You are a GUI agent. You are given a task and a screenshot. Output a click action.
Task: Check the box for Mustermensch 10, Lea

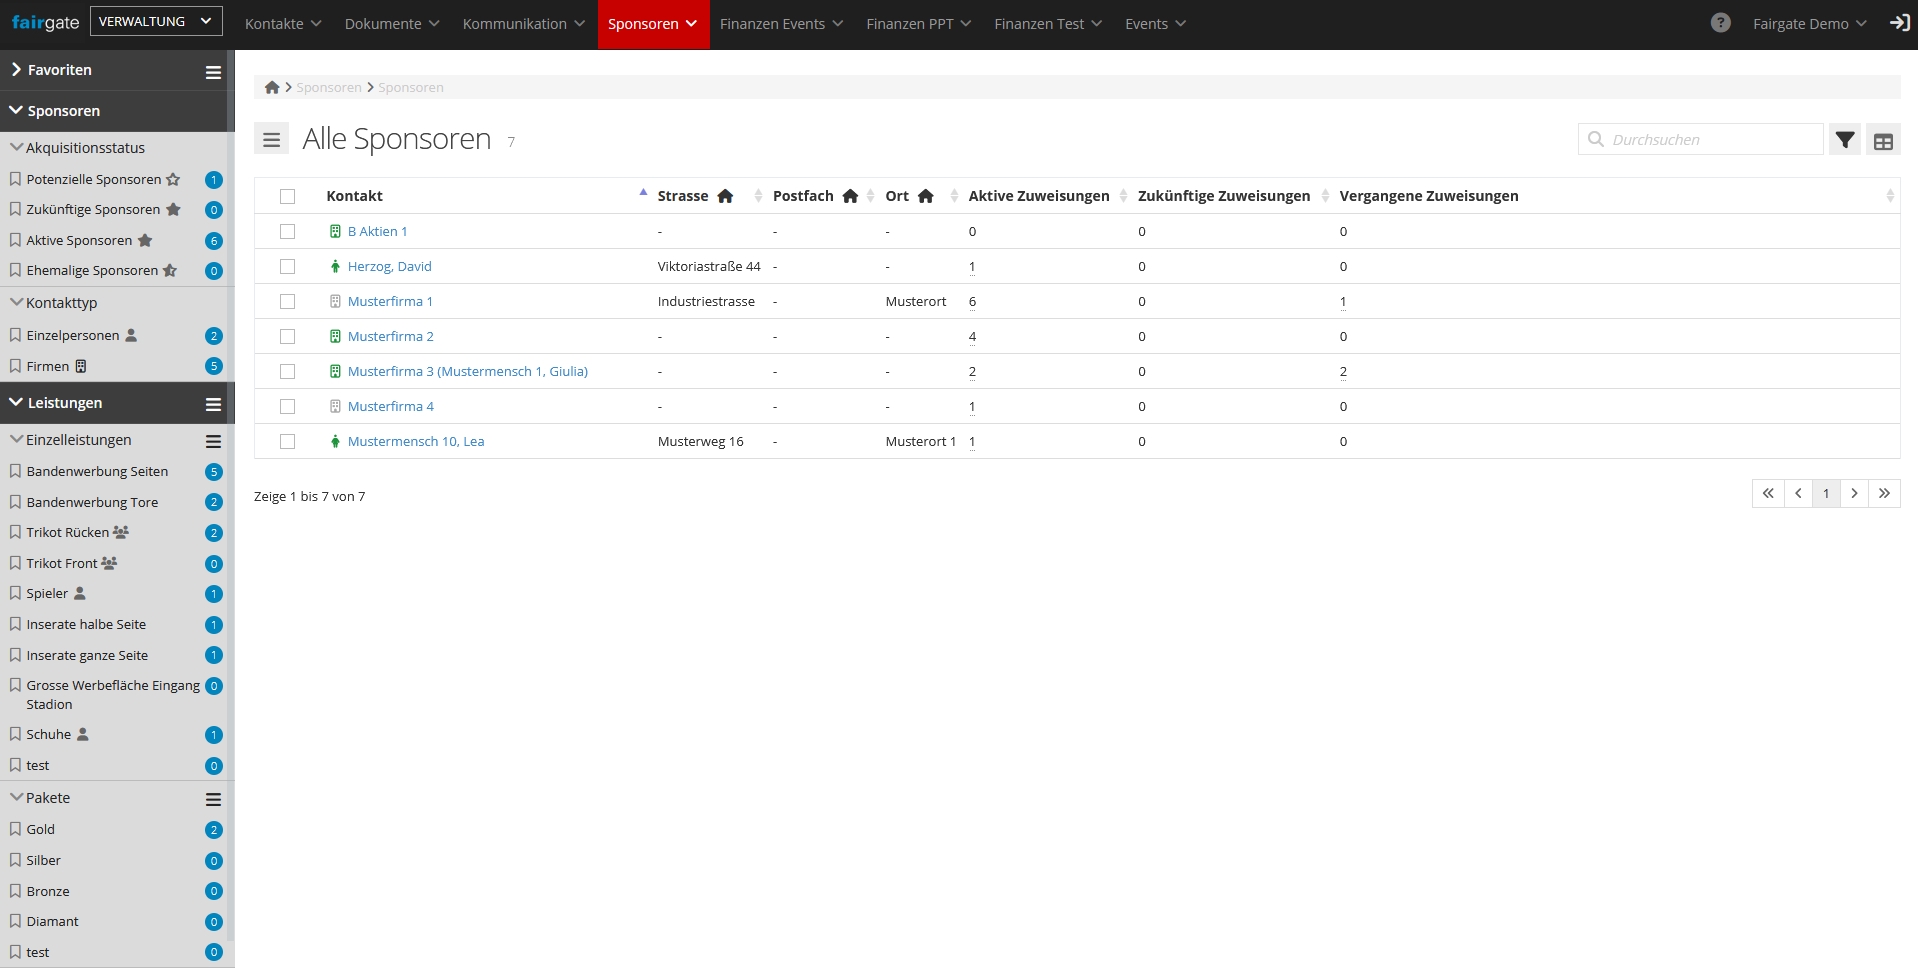pyautogui.click(x=288, y=441)
